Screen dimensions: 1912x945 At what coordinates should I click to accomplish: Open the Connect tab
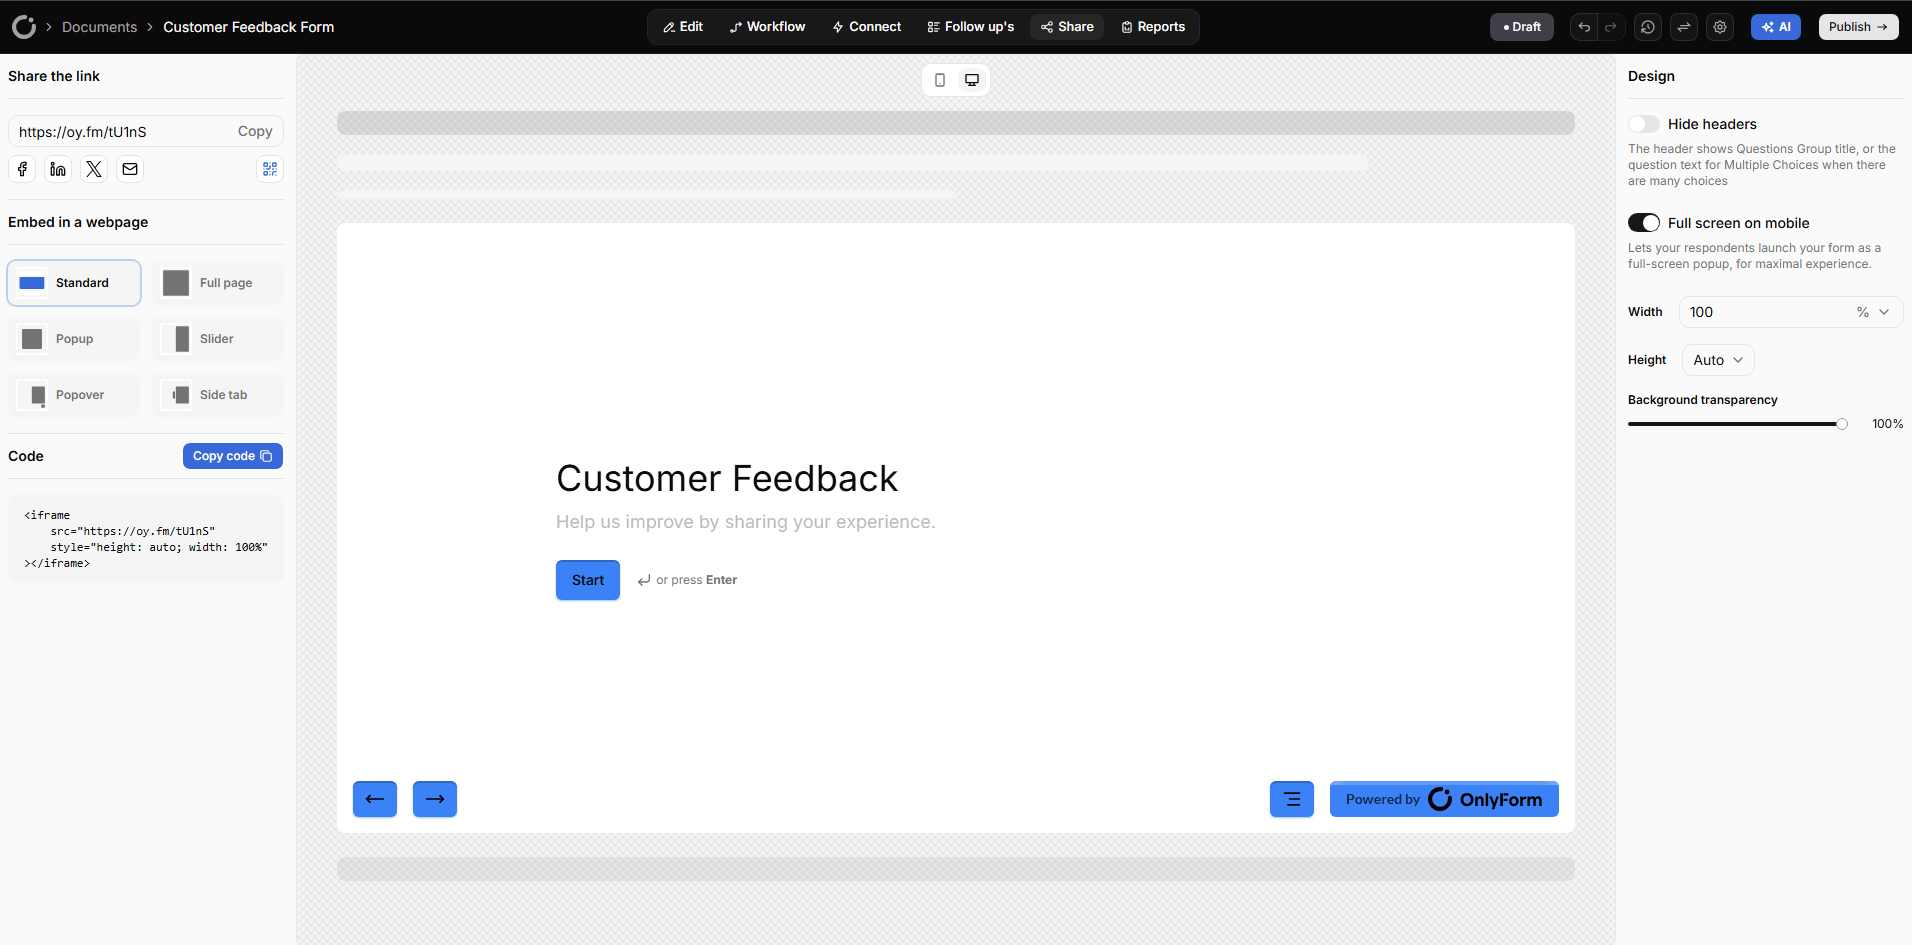tap(867, 27)
